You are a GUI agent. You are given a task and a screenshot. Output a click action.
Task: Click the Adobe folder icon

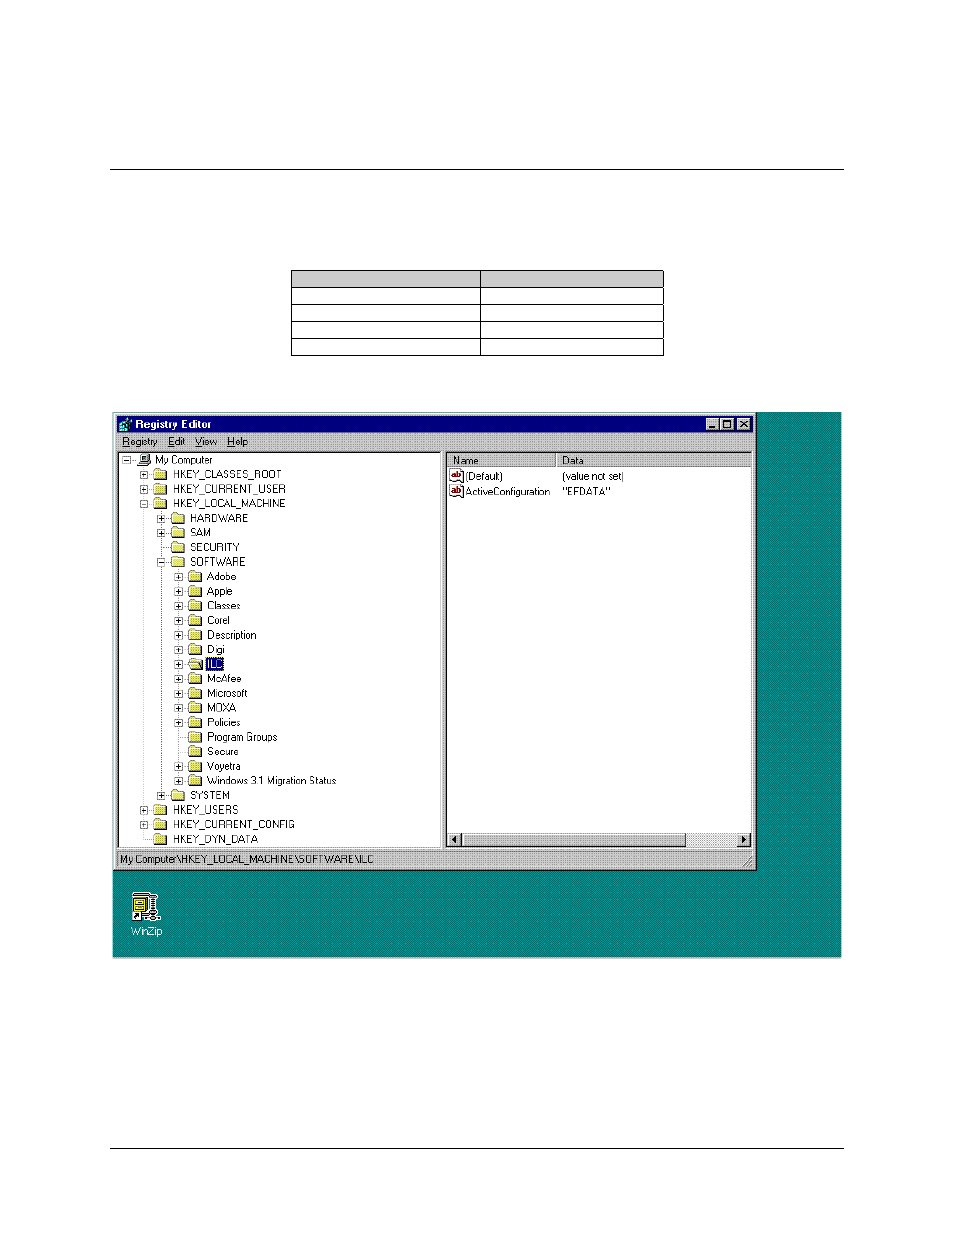195,577
